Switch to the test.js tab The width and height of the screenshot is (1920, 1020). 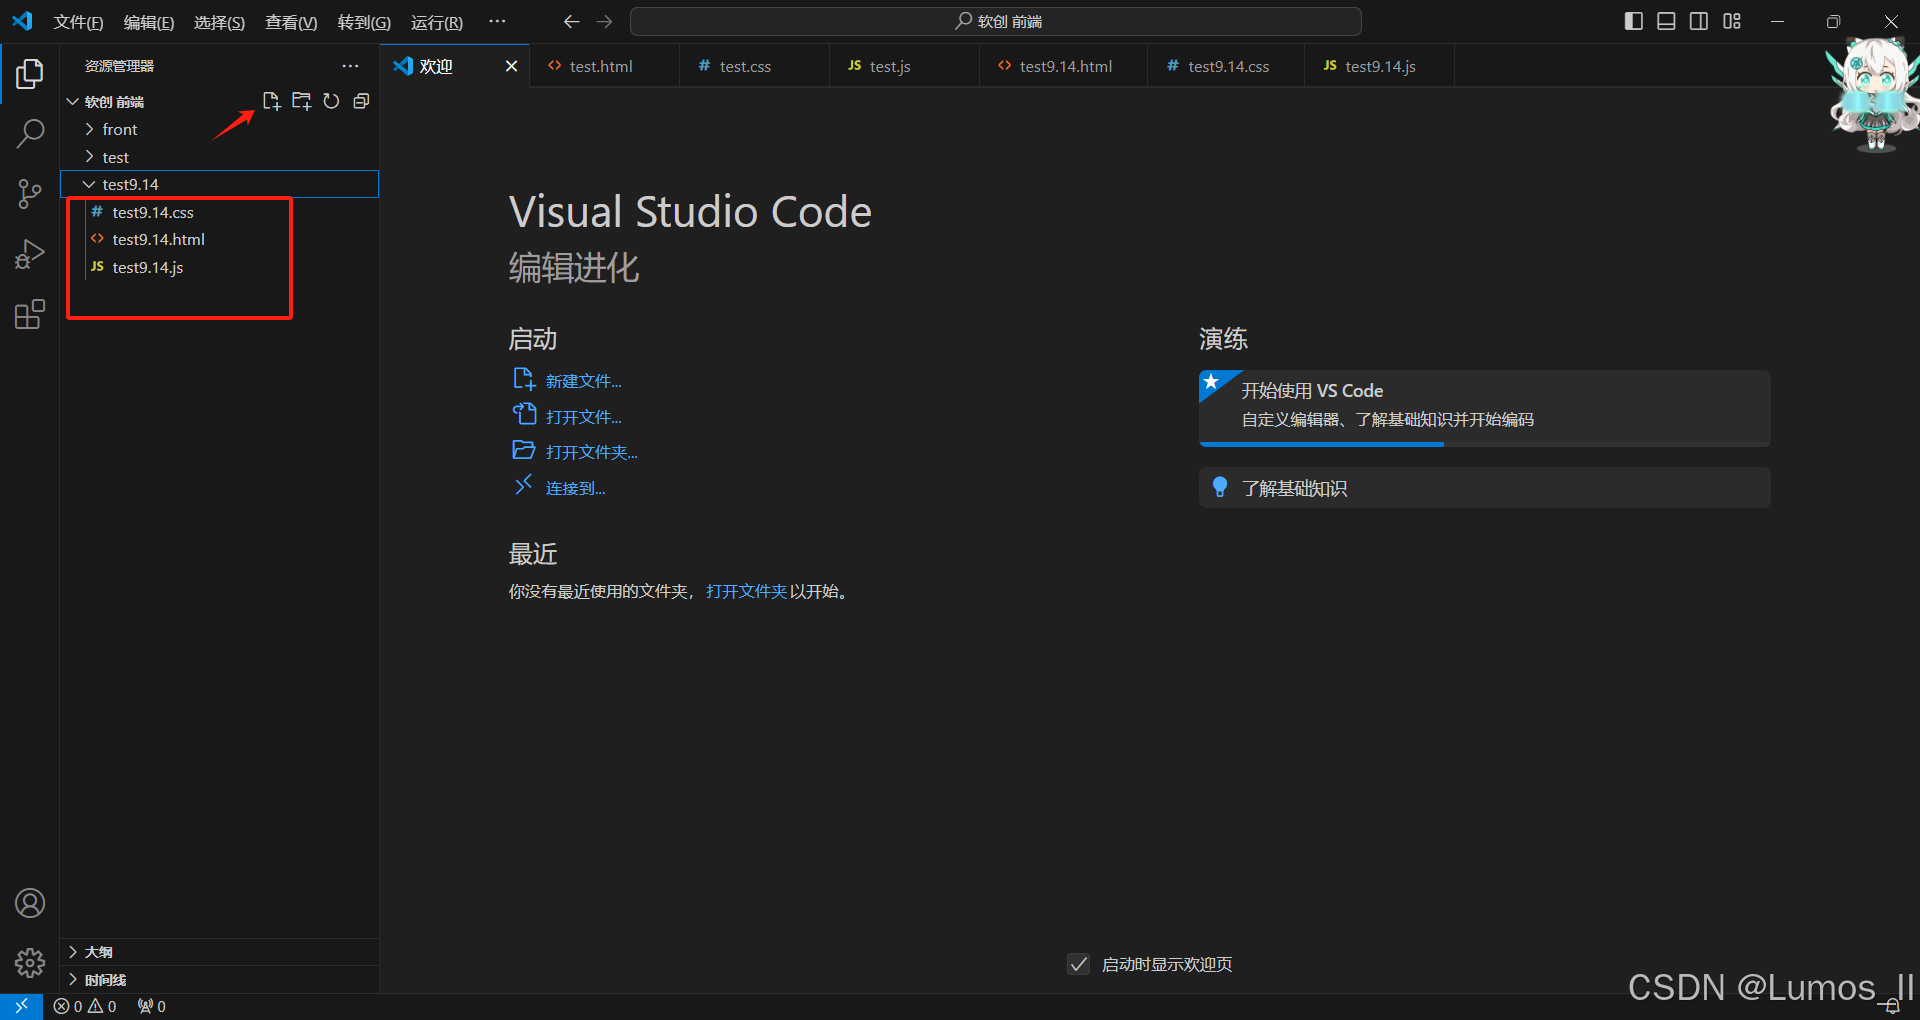pyautogui.click(x=904, y=66)
